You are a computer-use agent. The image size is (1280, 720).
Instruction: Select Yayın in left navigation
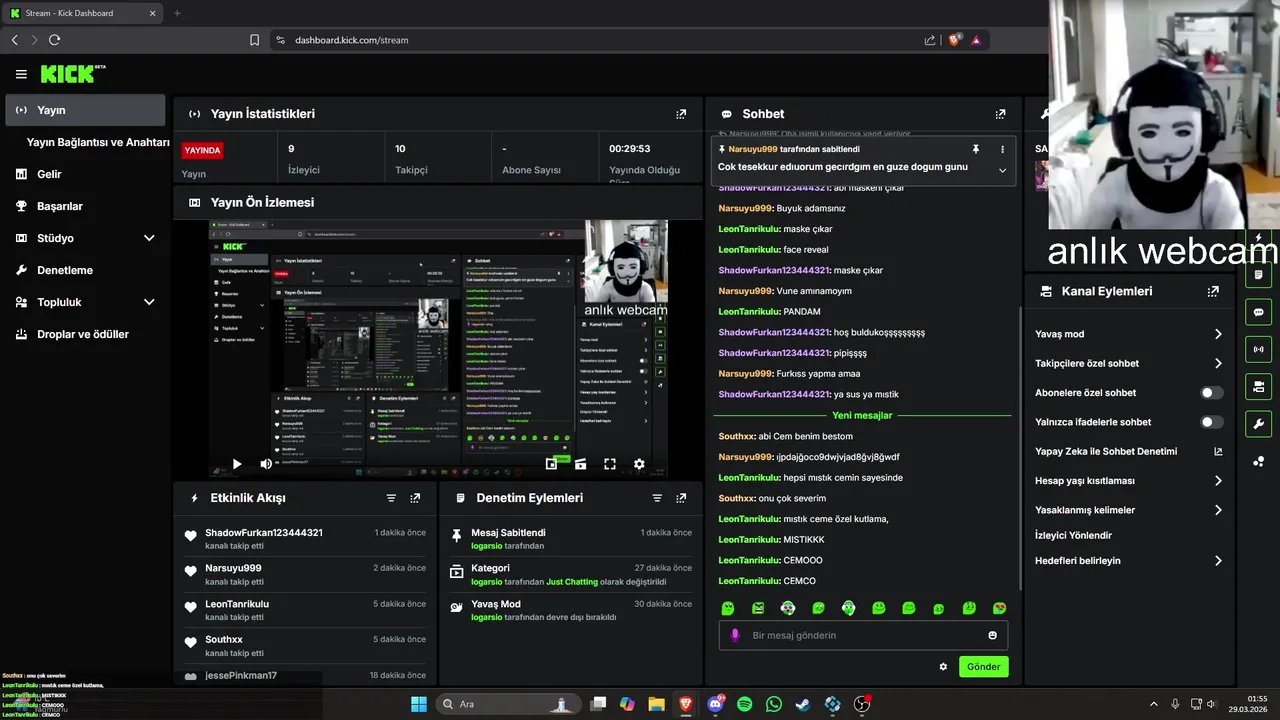85,110
